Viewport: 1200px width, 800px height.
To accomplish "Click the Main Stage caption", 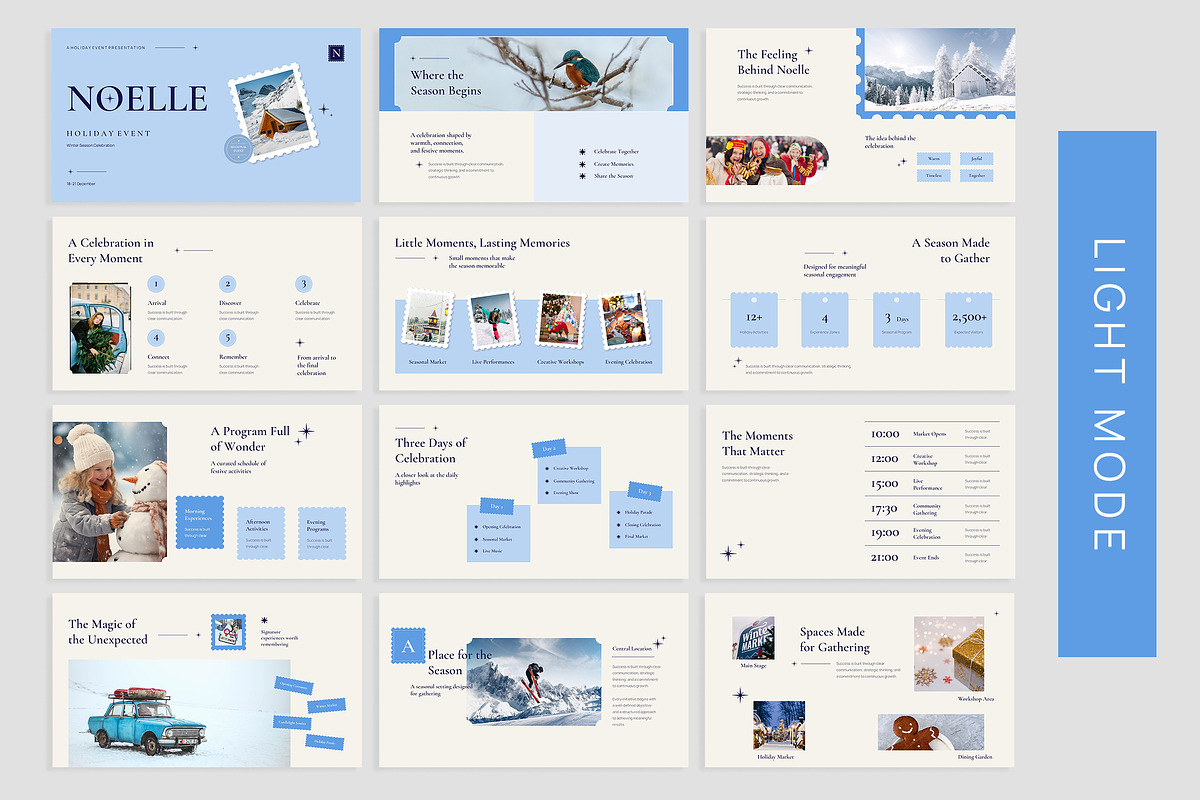I will pyautogui.click(x=753, y=665).
